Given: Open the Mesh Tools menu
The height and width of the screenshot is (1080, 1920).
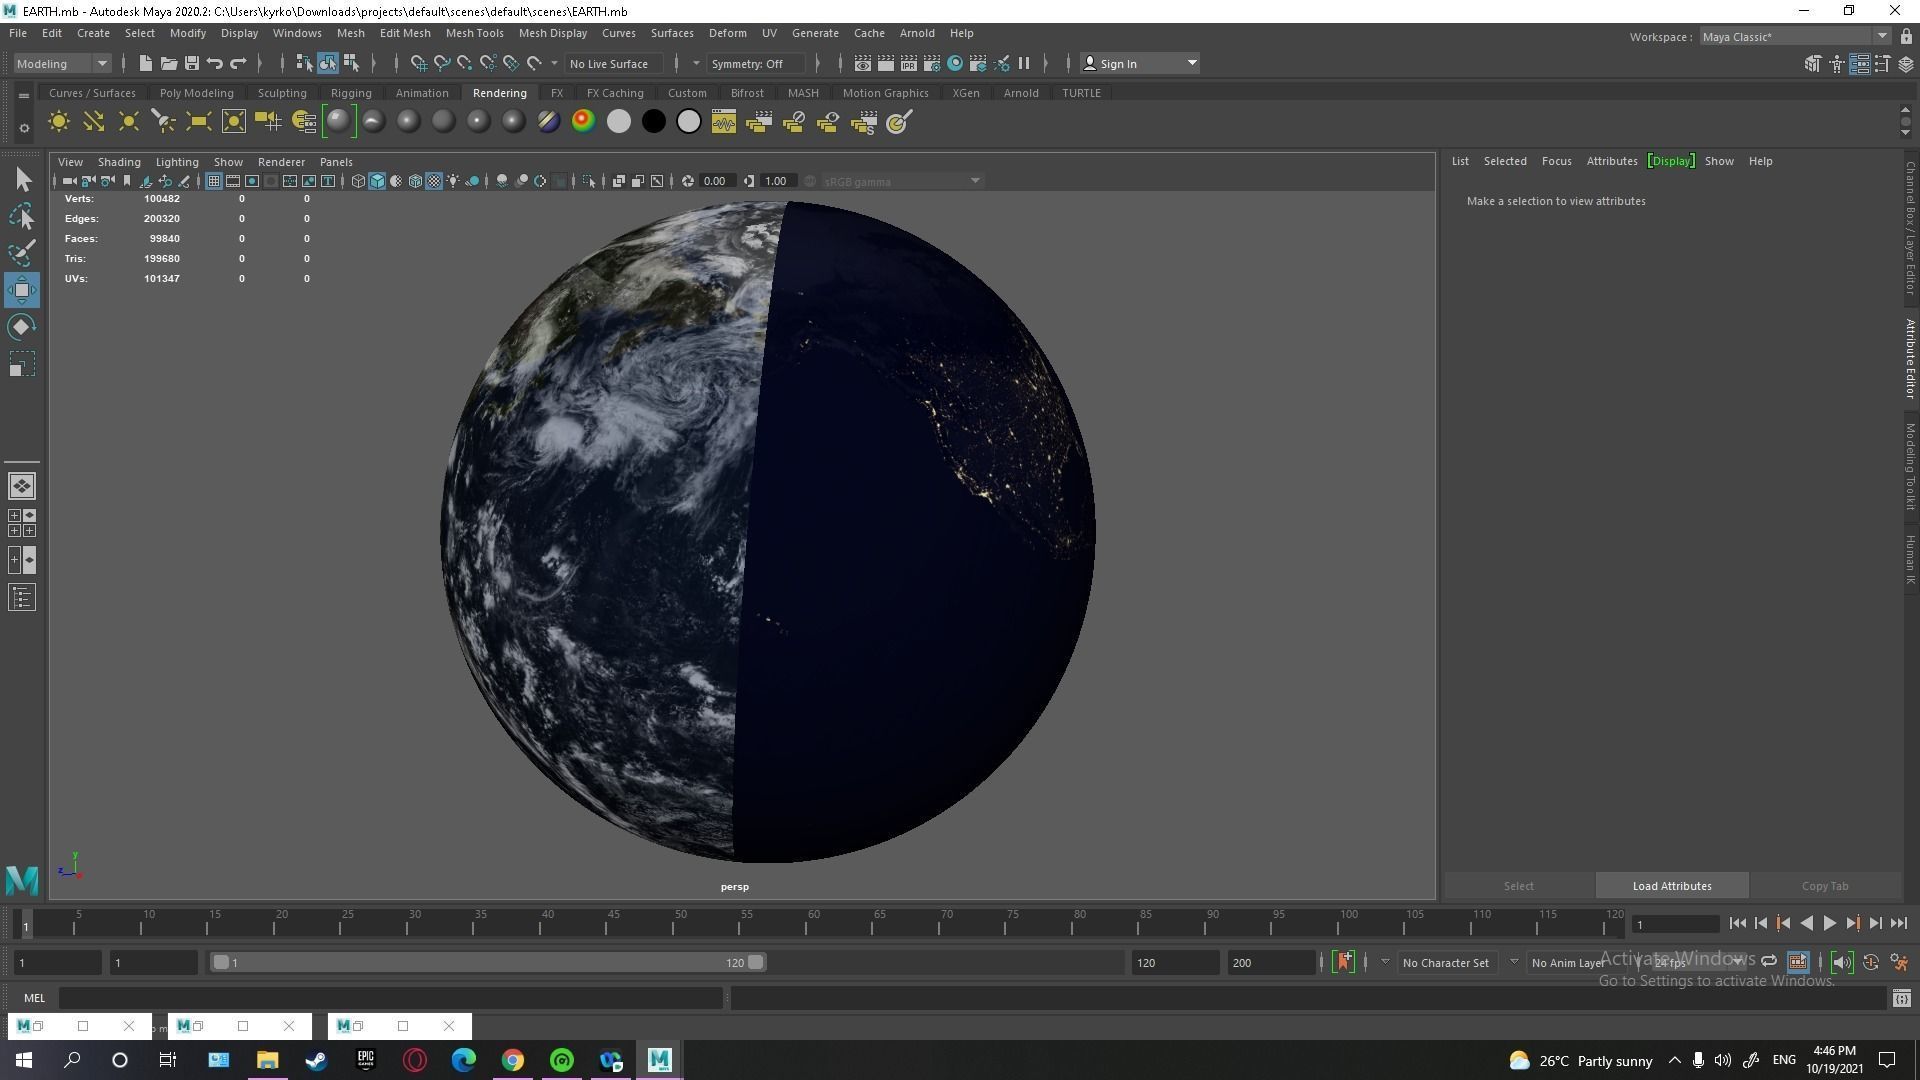Looking at the screenshot, I should tap(474, 33).
